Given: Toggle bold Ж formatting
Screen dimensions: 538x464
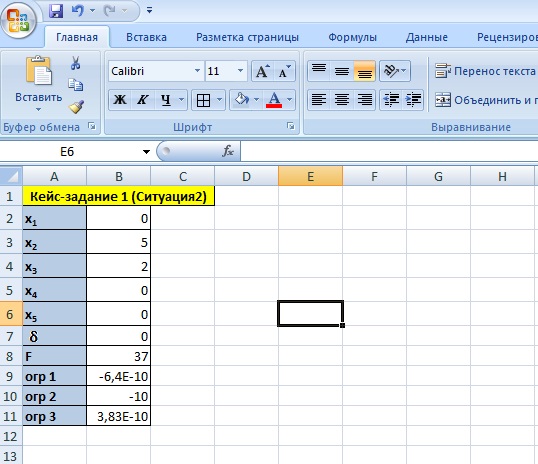Looking at the screenshot, I should 120,100.
